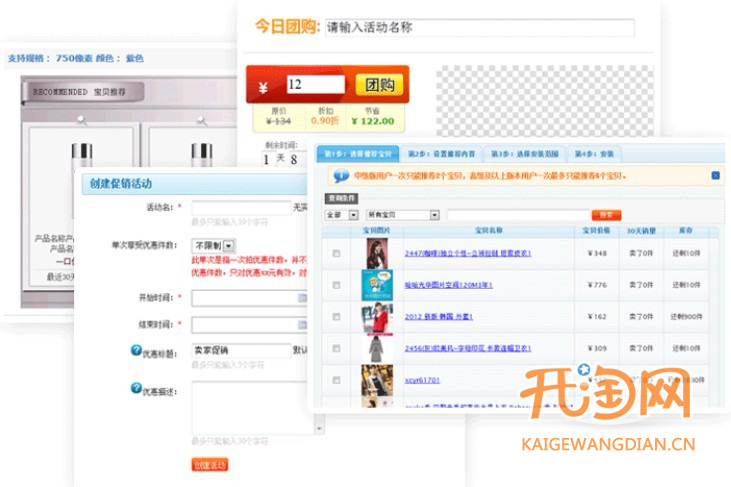The width and height of the screenshot is (731, 487).
Task: Click the textarea scrollbar down arrow
Action: (x=319, y=429)
